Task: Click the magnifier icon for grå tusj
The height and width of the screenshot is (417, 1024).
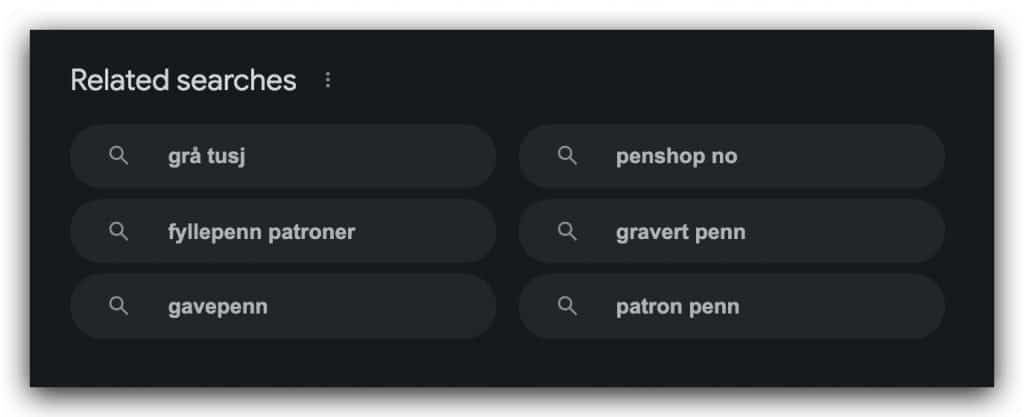Action: click(x=118, y=156)
